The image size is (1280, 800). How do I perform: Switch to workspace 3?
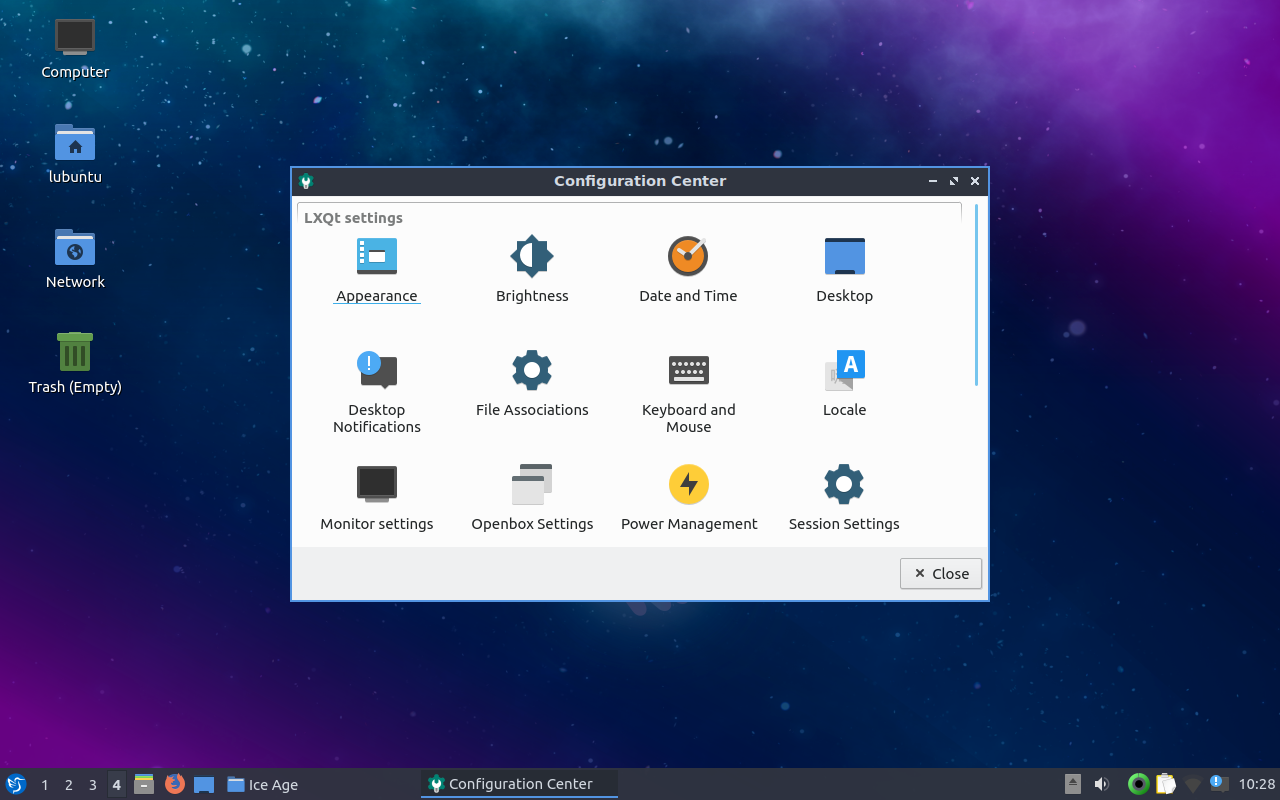pyautogui.click(x=93, y=785)
